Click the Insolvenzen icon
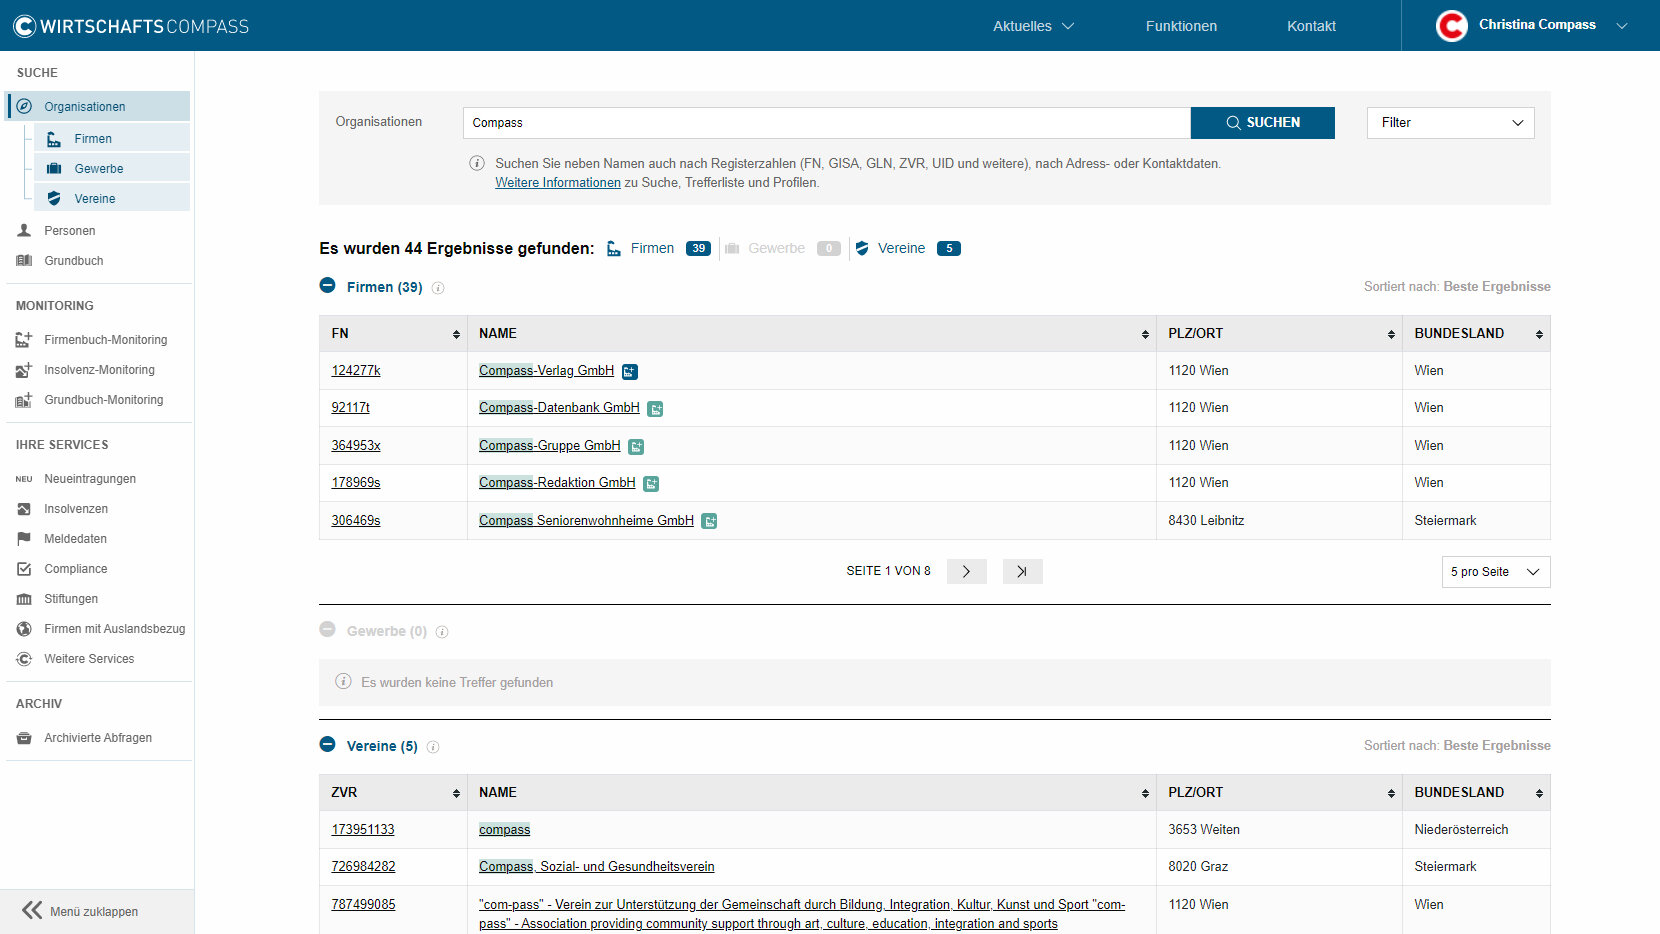 click(x=24, y=509)
